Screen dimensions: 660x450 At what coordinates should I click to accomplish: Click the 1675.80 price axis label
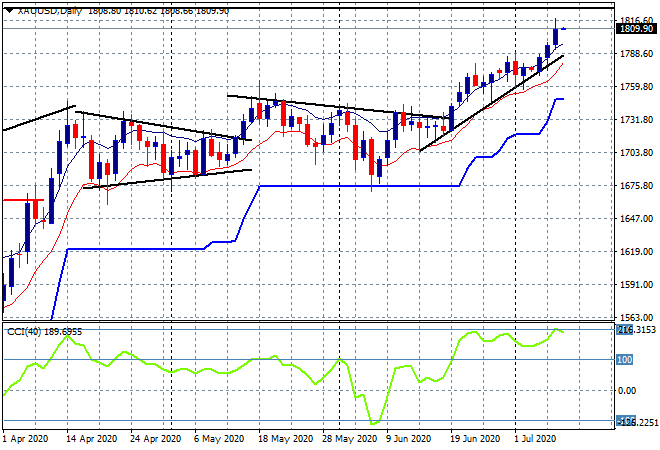[x=637, y=186]
